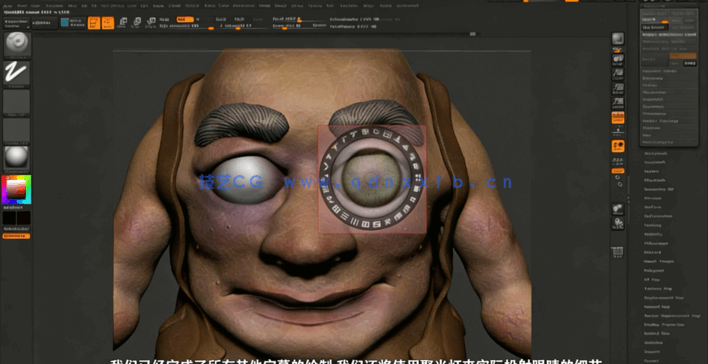Screen dimensions: 708x364
Task: Toggle the Mrgb channel button
Action: (164, 19)
